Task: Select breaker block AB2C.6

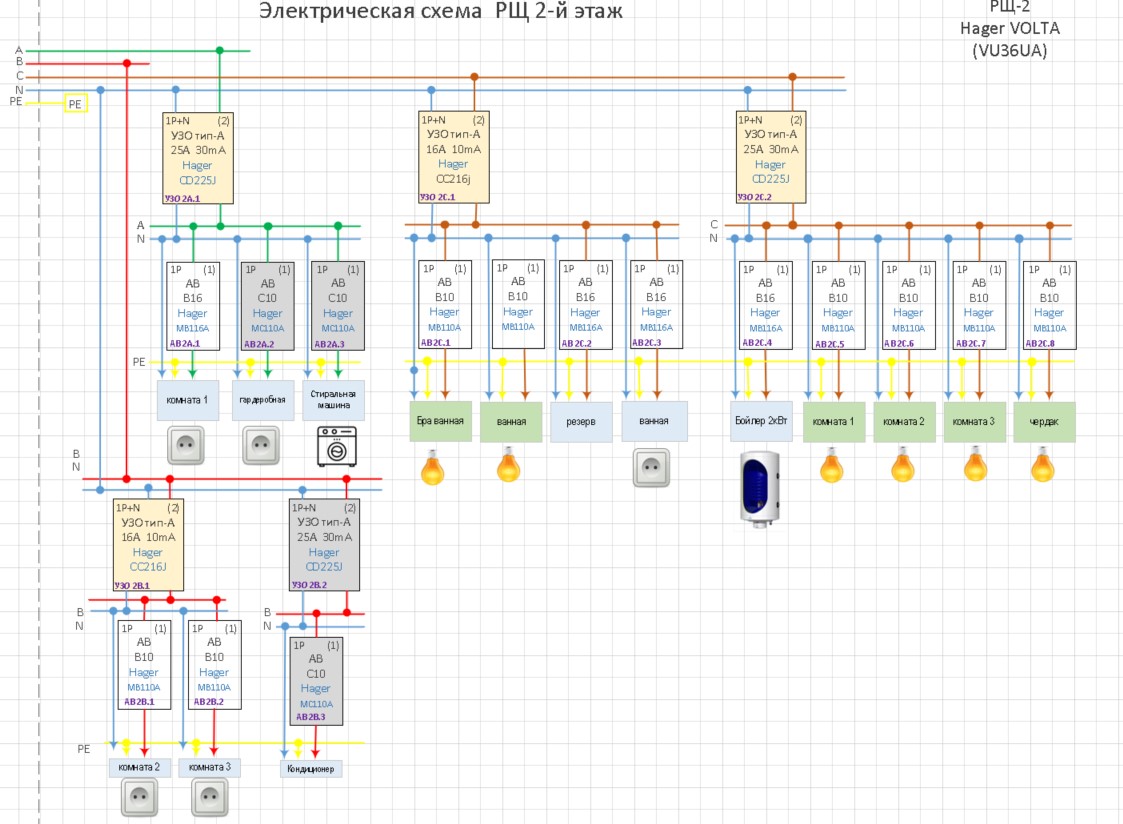Action: 909,305
